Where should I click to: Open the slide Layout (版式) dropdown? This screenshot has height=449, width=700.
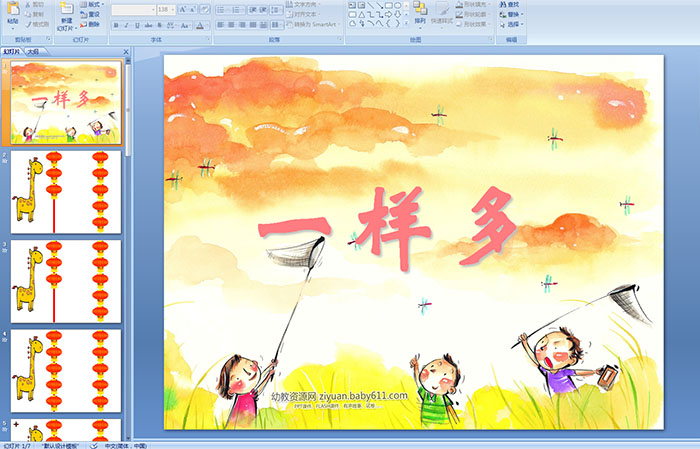pos(92,4)
